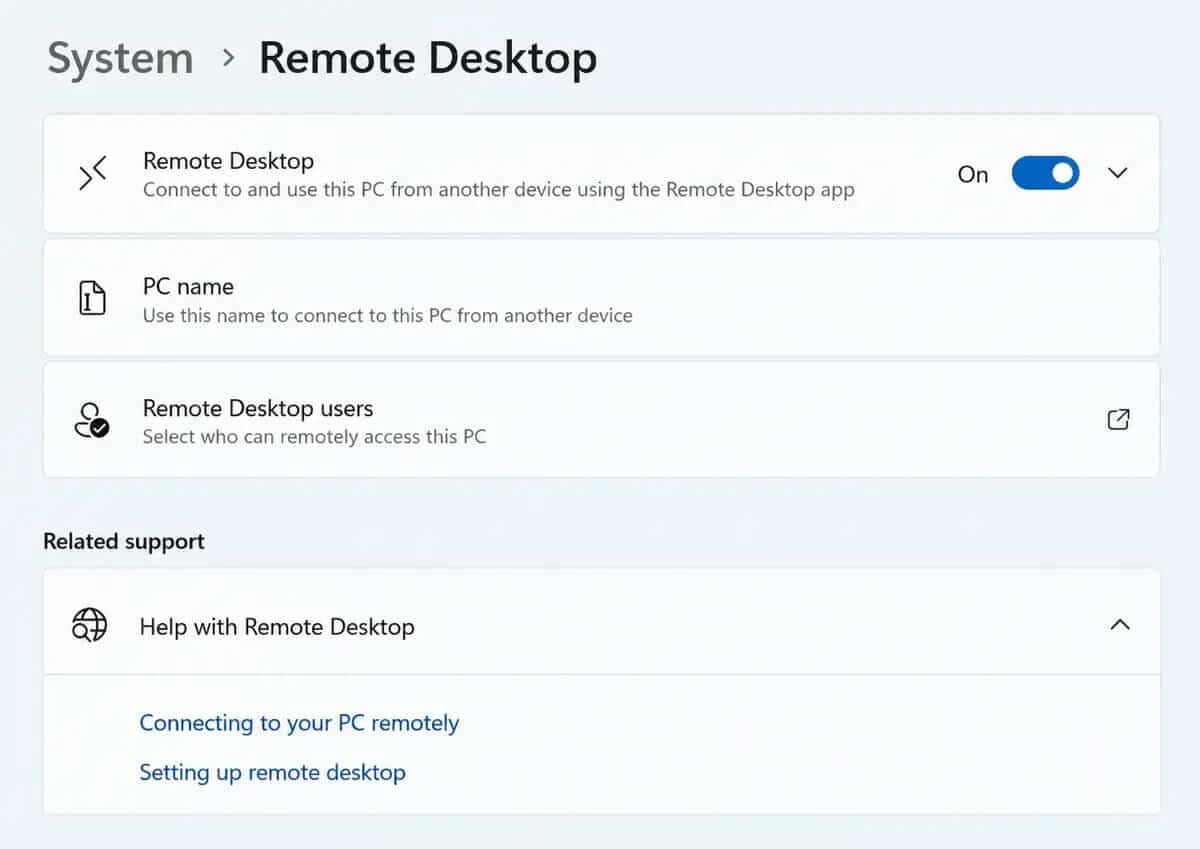
Task: Click the 'On' status label
Action: click(973, 174)
